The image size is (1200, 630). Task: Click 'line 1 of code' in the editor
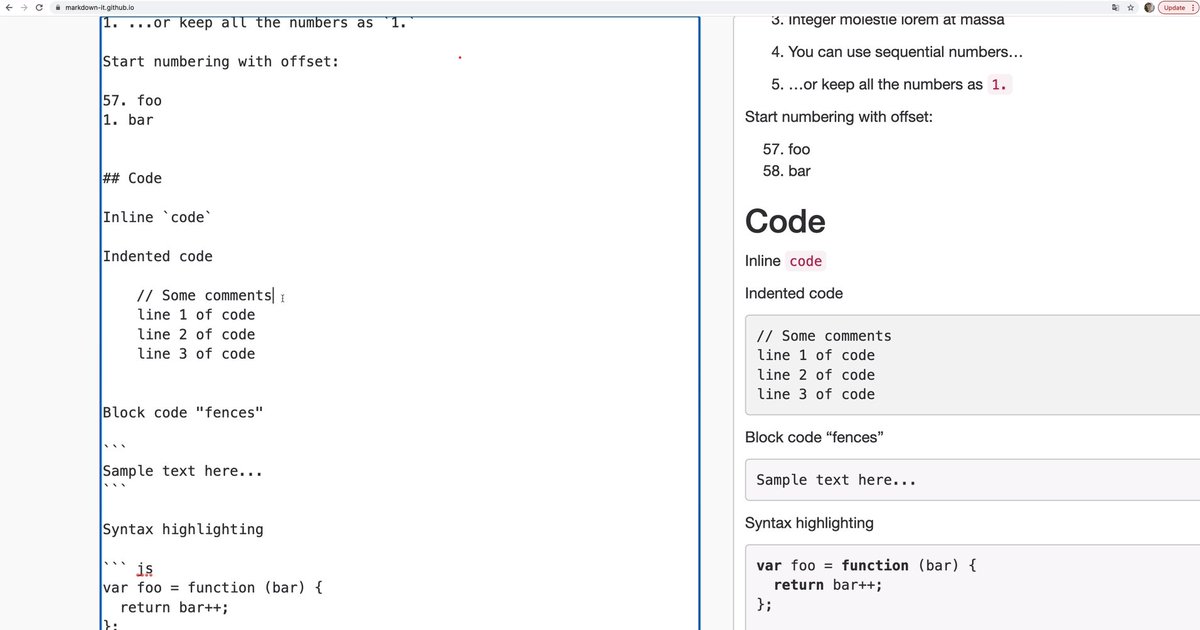point(196,315)
